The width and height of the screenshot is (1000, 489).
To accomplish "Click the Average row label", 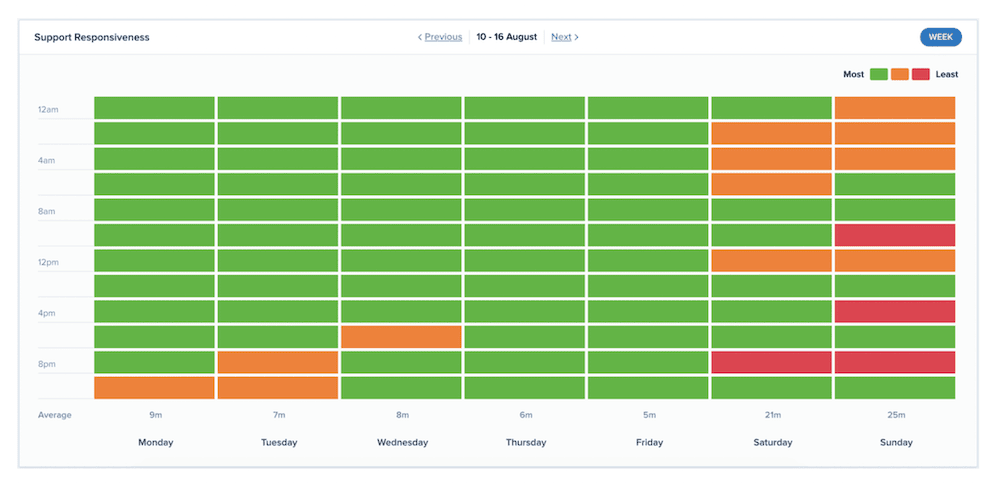I will point(55,415).
